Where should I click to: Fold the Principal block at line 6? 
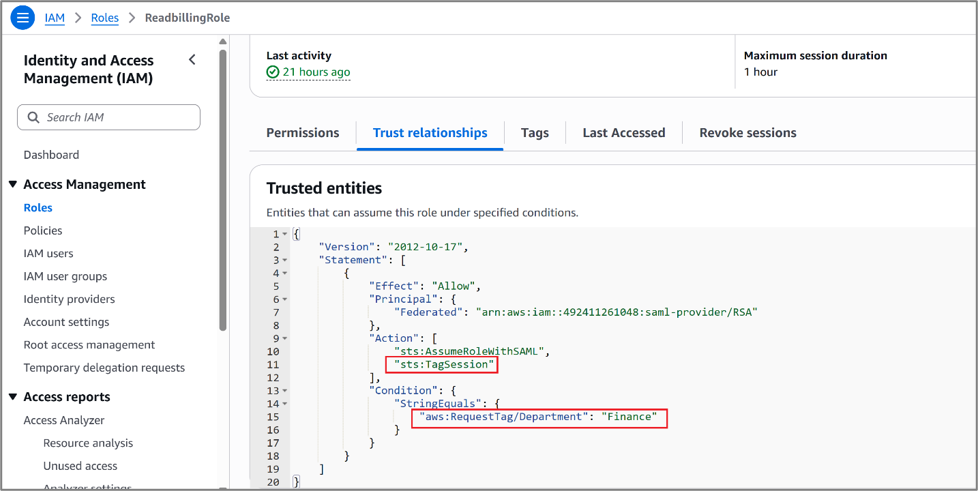click(284, 299)
